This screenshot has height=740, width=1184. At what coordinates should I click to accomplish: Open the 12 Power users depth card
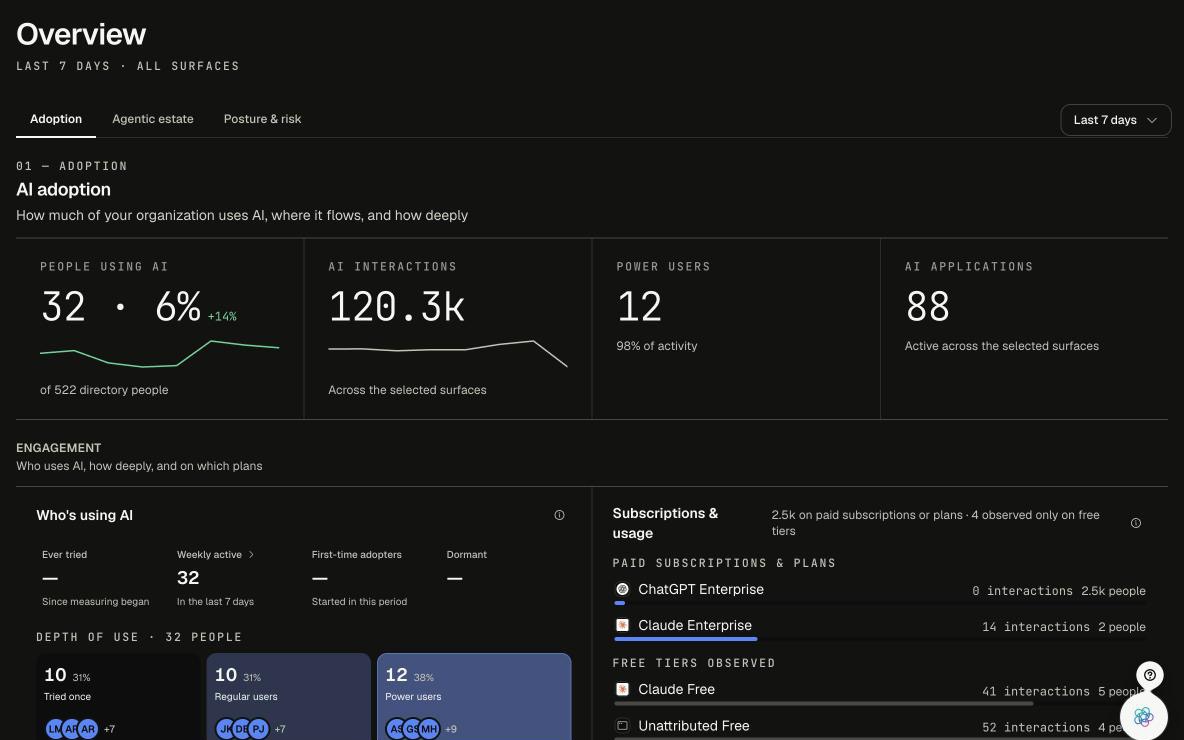474,696
